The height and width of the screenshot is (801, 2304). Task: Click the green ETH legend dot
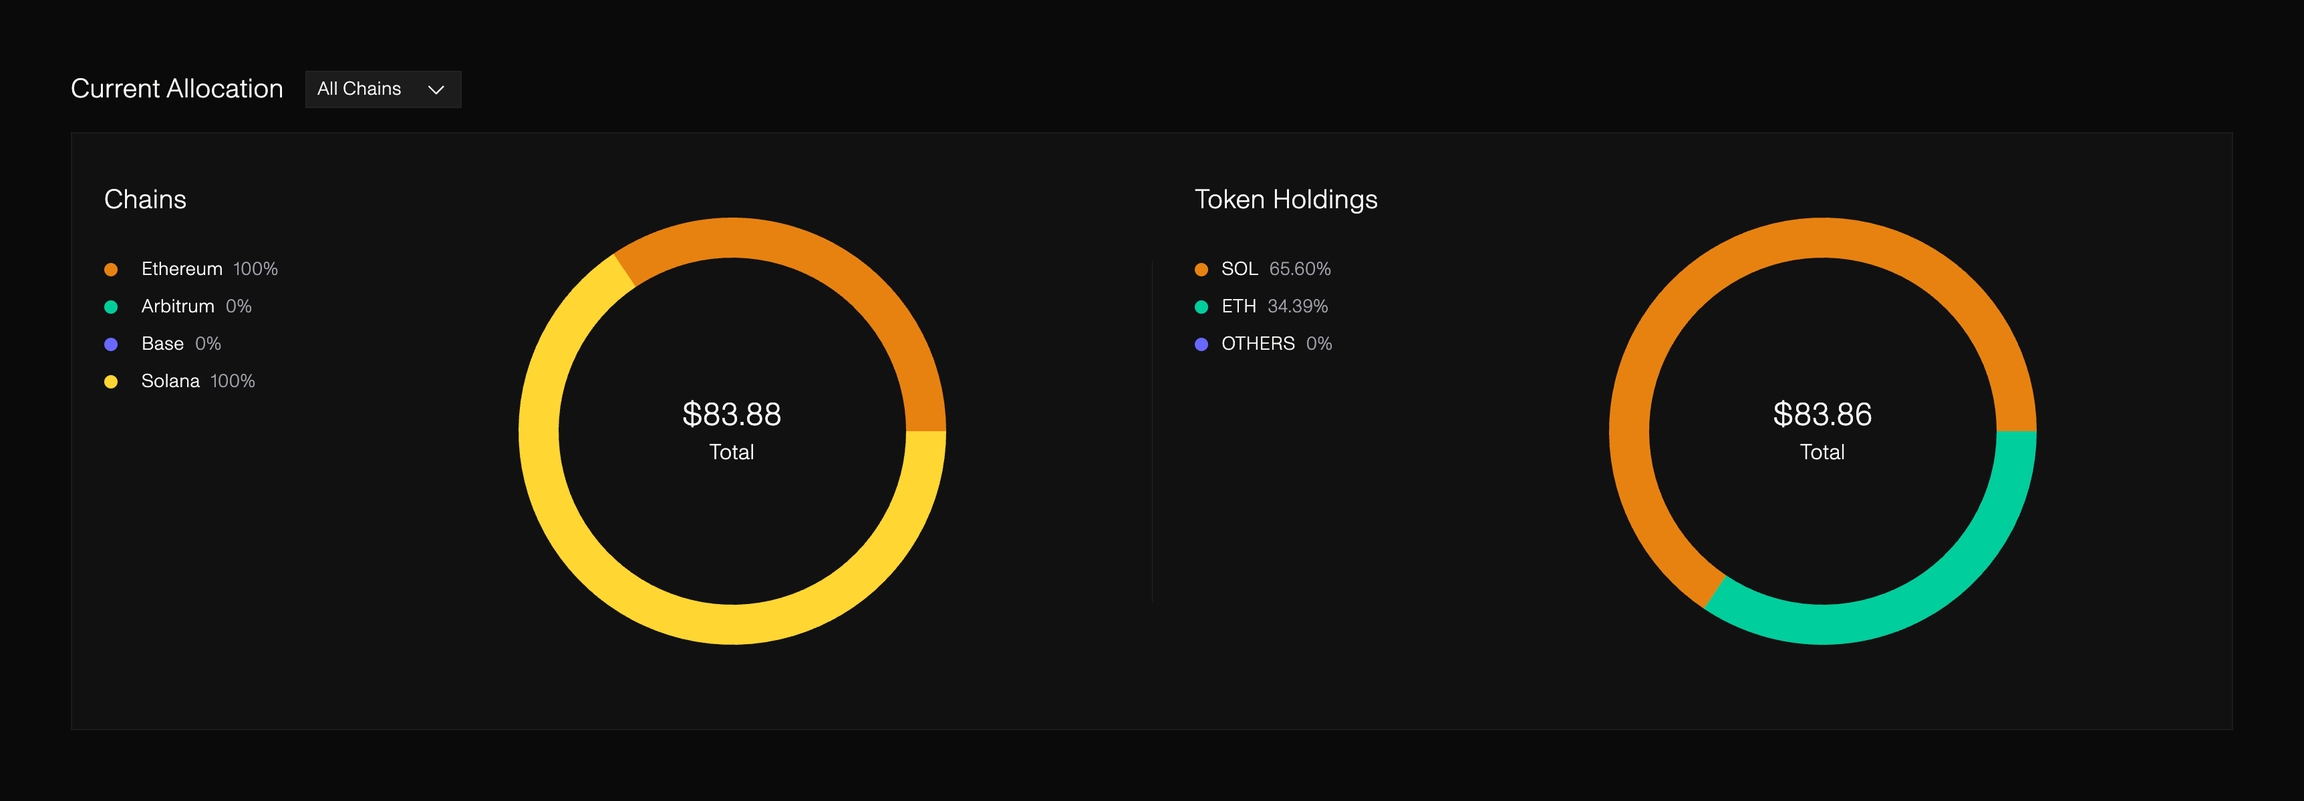tap(1201, 307)
